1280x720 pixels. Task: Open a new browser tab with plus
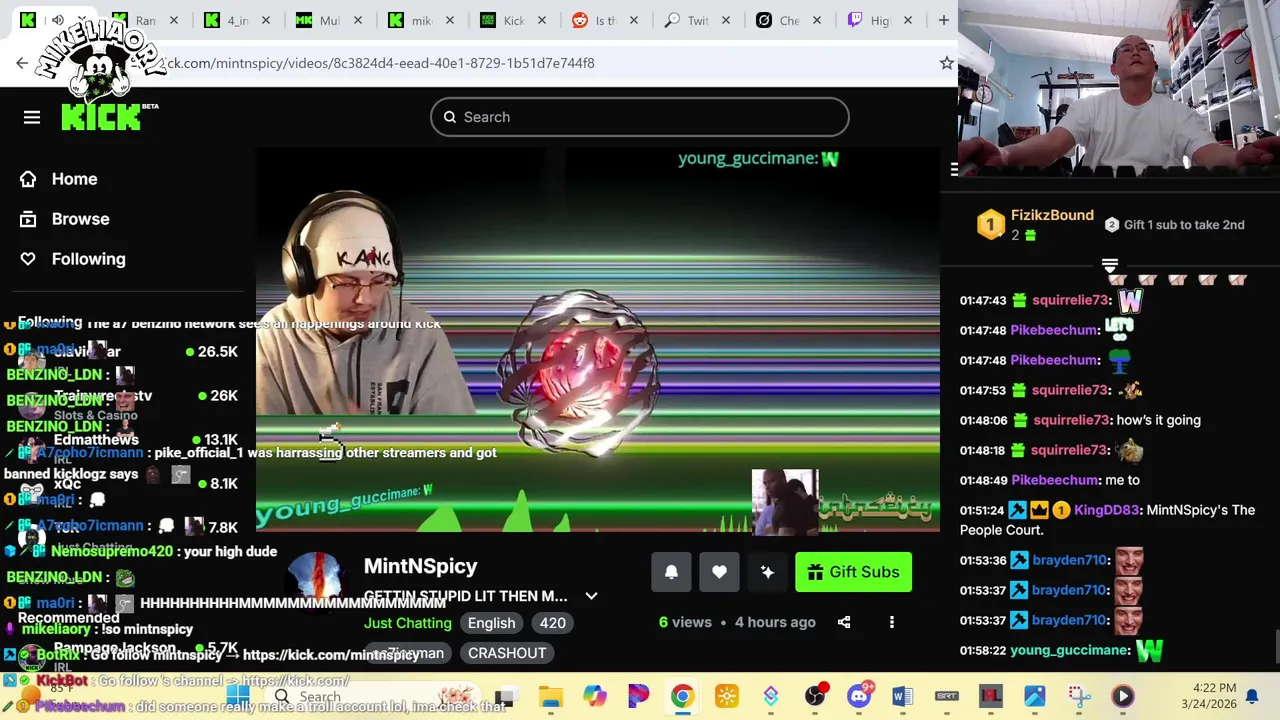click(x=943, y=20)
